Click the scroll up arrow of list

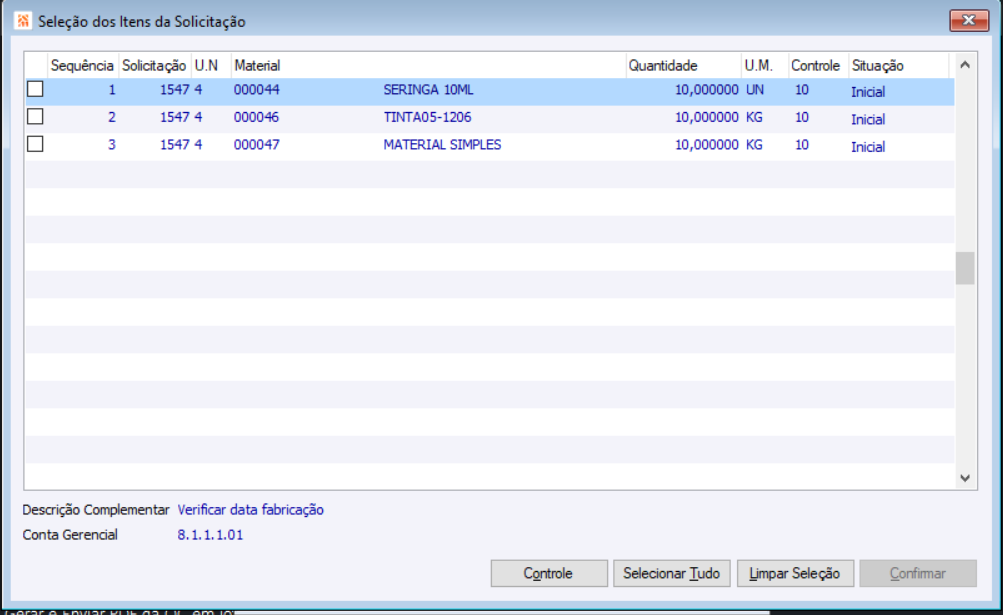click(x=965, y=65)
